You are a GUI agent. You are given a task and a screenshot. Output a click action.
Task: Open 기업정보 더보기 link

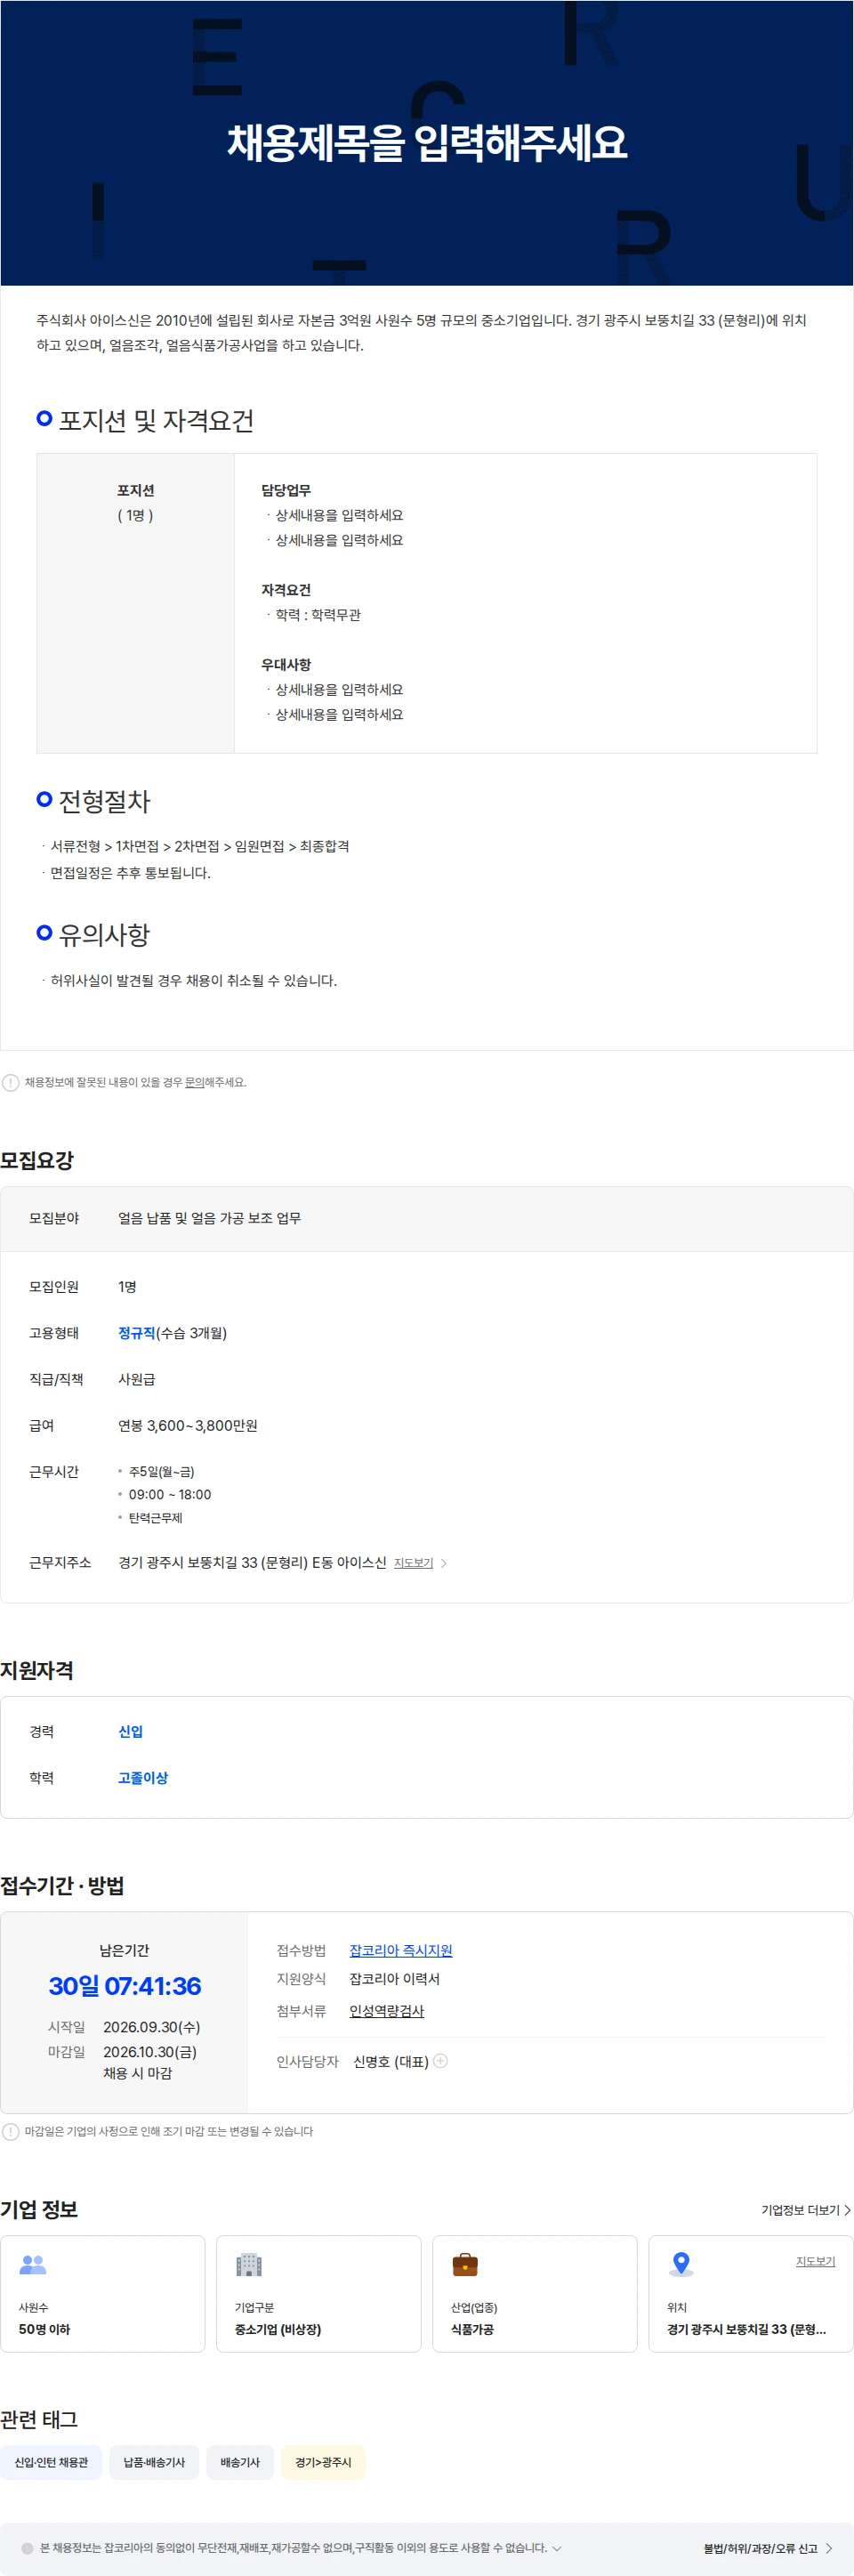805,2210
